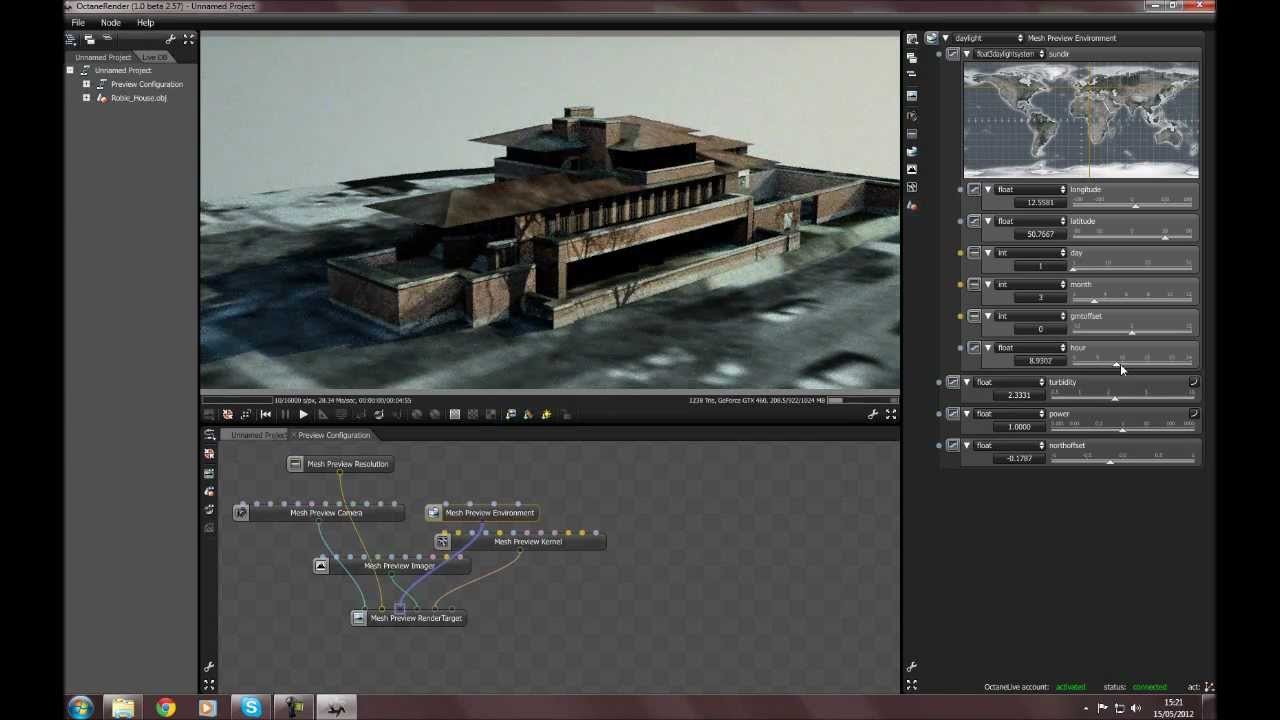Open the Help menu
The width and height of the screenshot is (1280, 720).
(x=145, y=22)
